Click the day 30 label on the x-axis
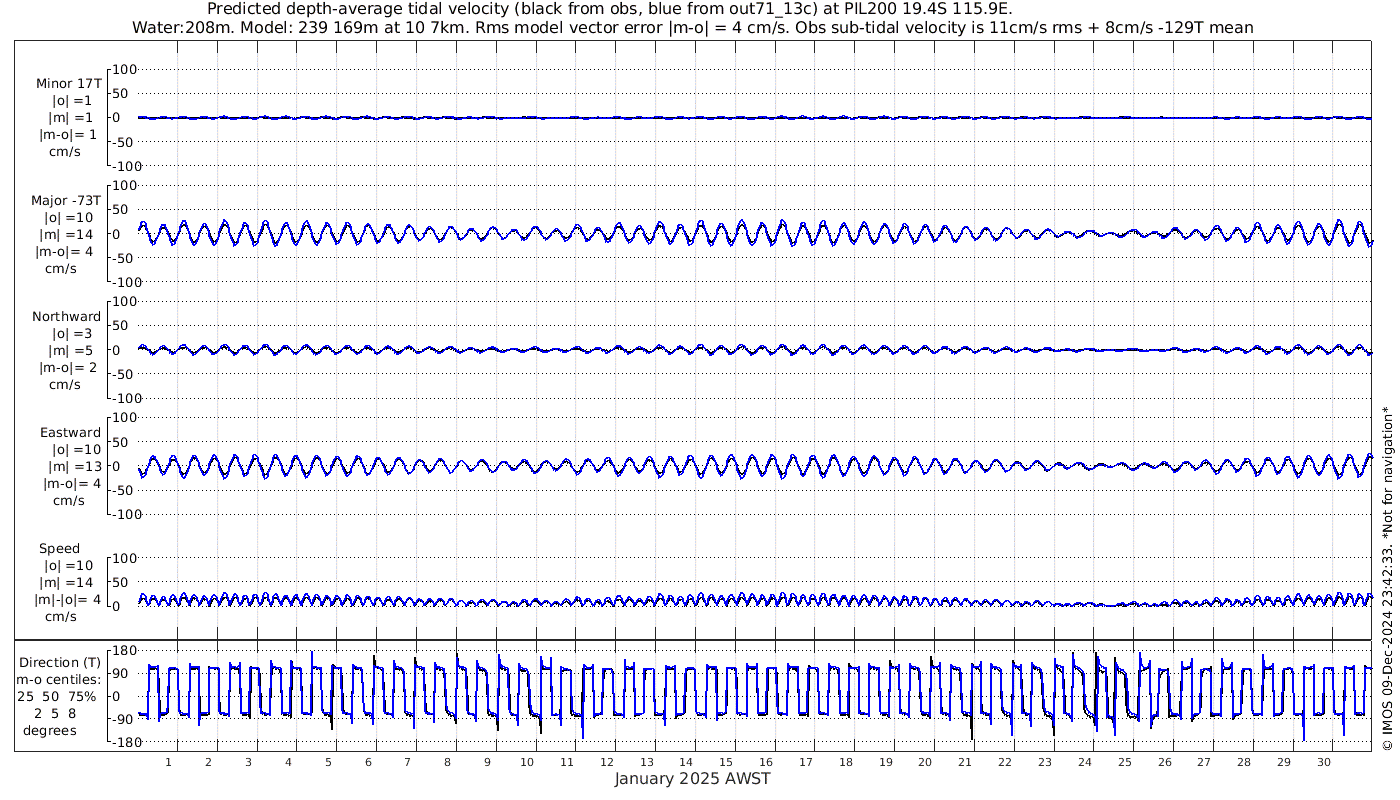 pos(1324,762)
